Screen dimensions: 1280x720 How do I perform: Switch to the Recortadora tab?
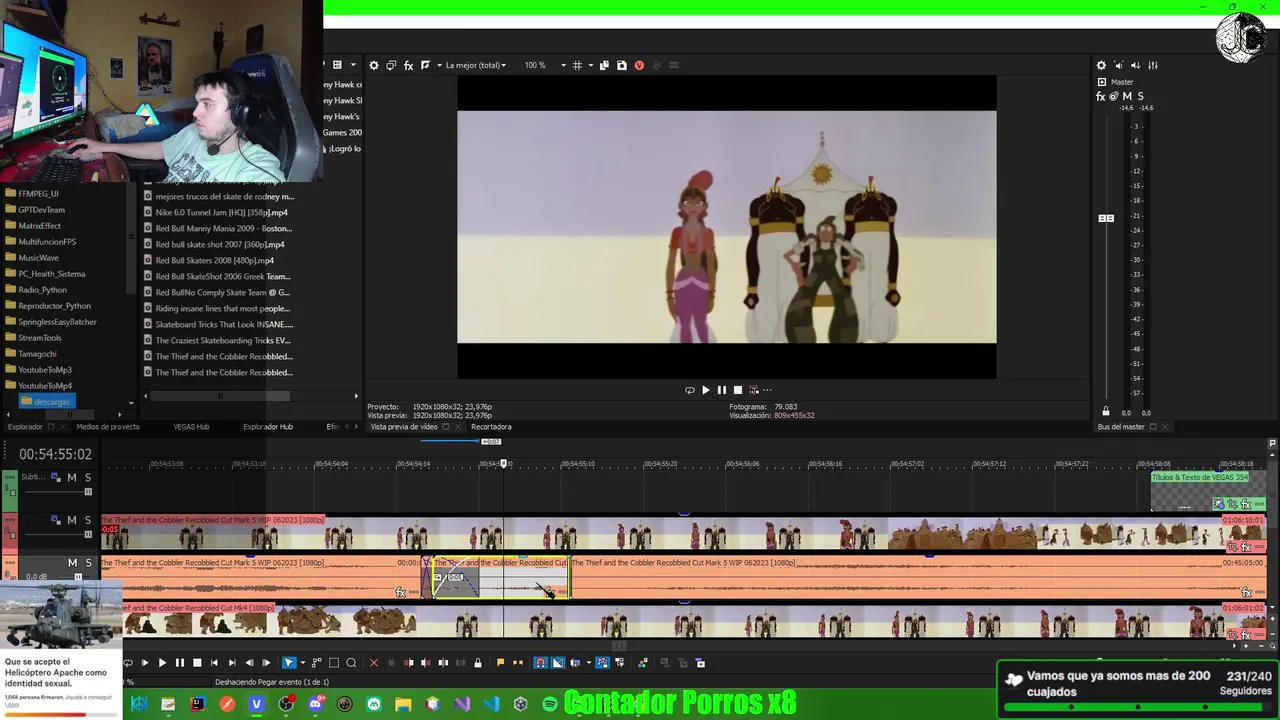(491, 427)
